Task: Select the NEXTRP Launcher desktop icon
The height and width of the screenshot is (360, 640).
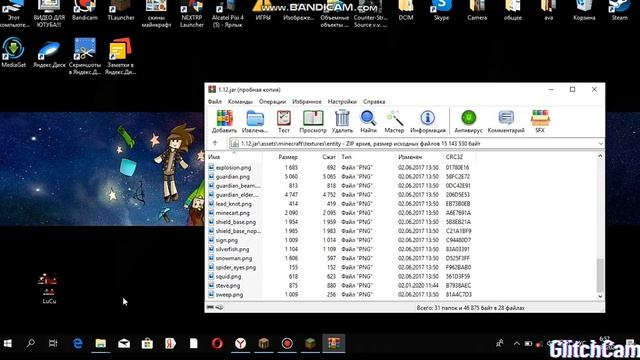Action: [x=192, y=14]
